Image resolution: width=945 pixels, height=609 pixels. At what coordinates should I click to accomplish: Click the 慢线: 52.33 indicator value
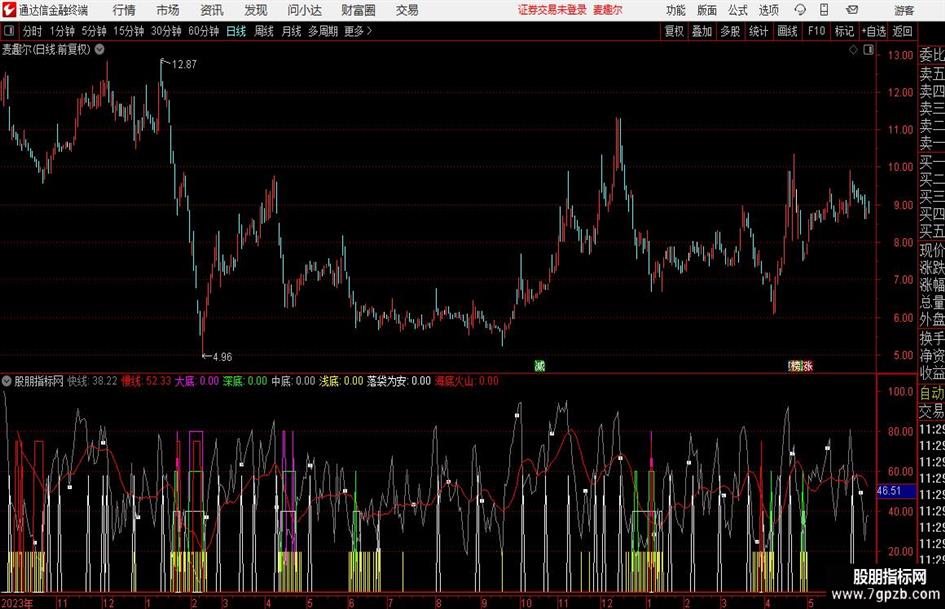click(x=146, y=381)
